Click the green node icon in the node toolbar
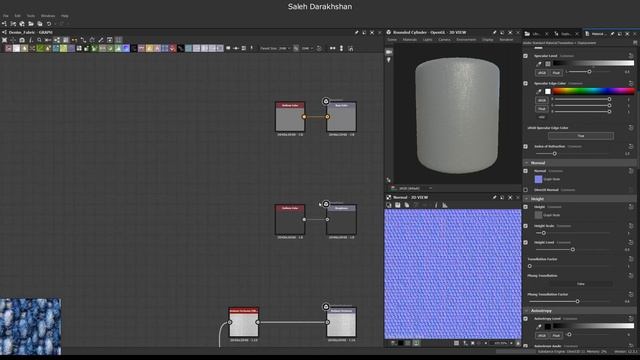 [x=40, y=48]
